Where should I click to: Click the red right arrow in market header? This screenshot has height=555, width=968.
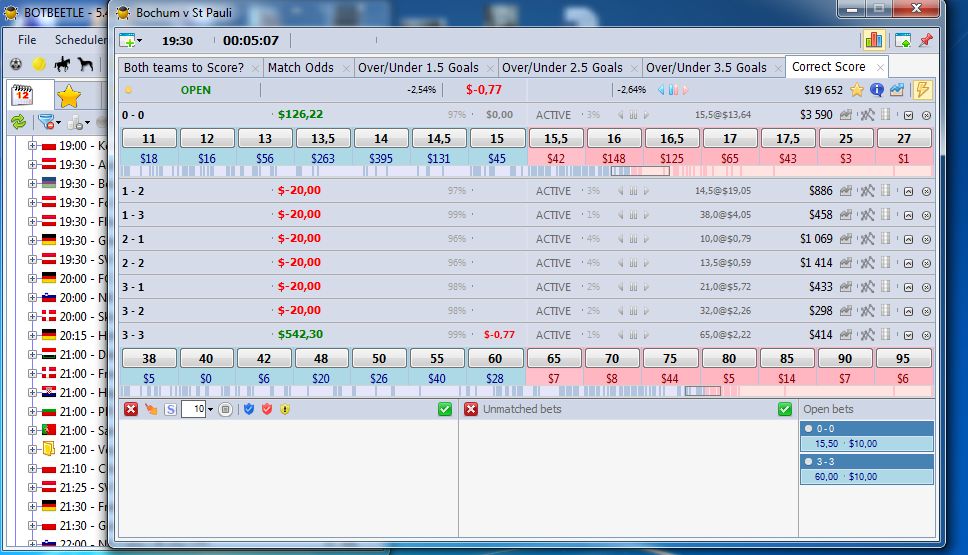(685, 90)
